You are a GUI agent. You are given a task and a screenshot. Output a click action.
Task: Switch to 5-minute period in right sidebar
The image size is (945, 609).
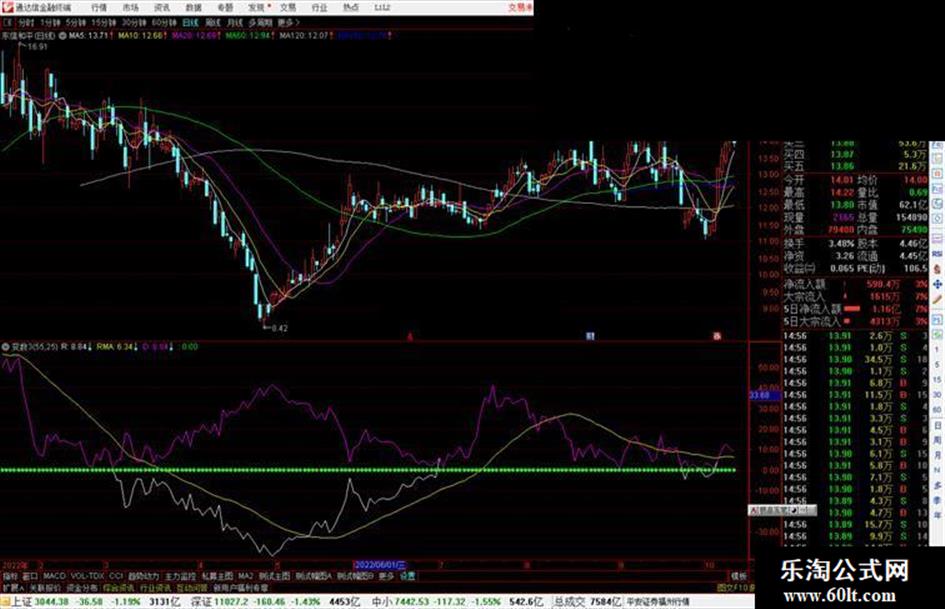pyautogui.click(x=937, y=364)
